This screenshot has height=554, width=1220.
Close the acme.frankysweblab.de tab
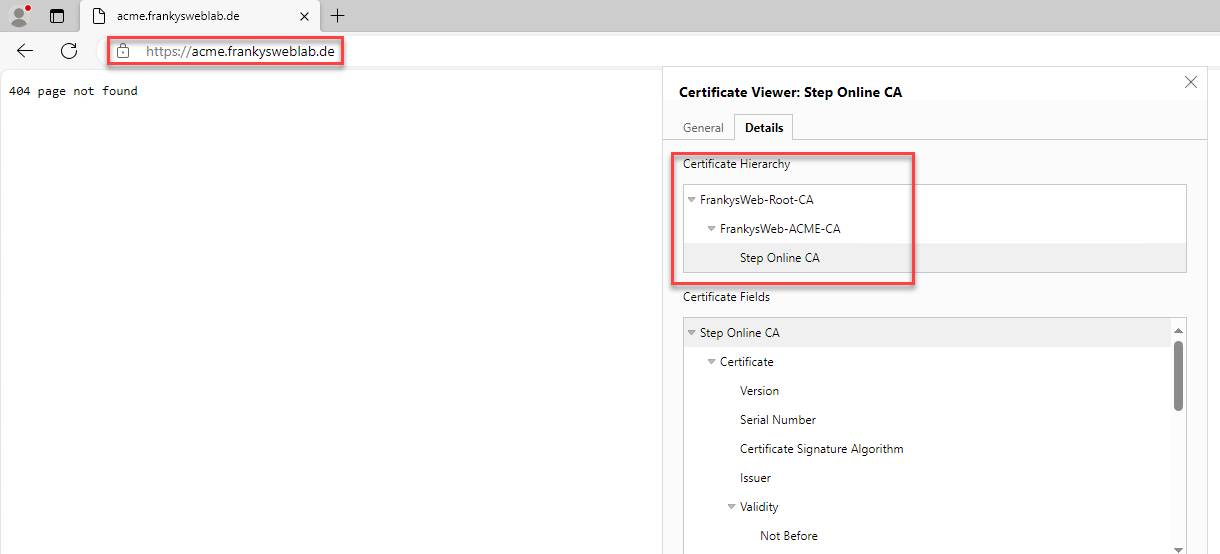304,16
